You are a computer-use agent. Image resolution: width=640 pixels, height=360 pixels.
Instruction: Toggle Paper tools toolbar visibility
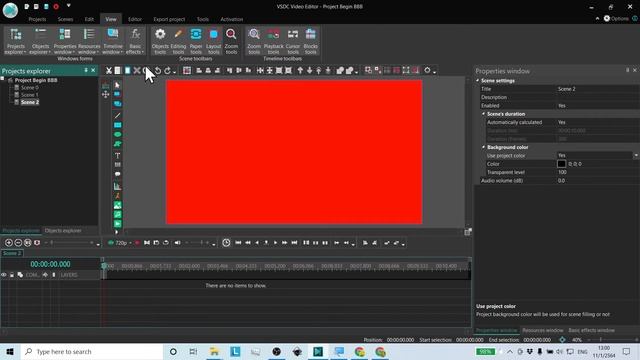196,41
